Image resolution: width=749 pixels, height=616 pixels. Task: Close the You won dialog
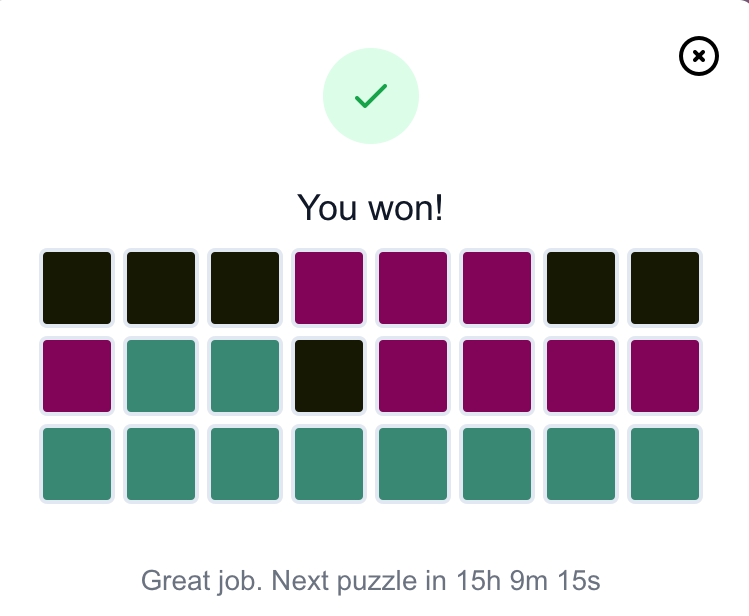[x=698, y=56]
